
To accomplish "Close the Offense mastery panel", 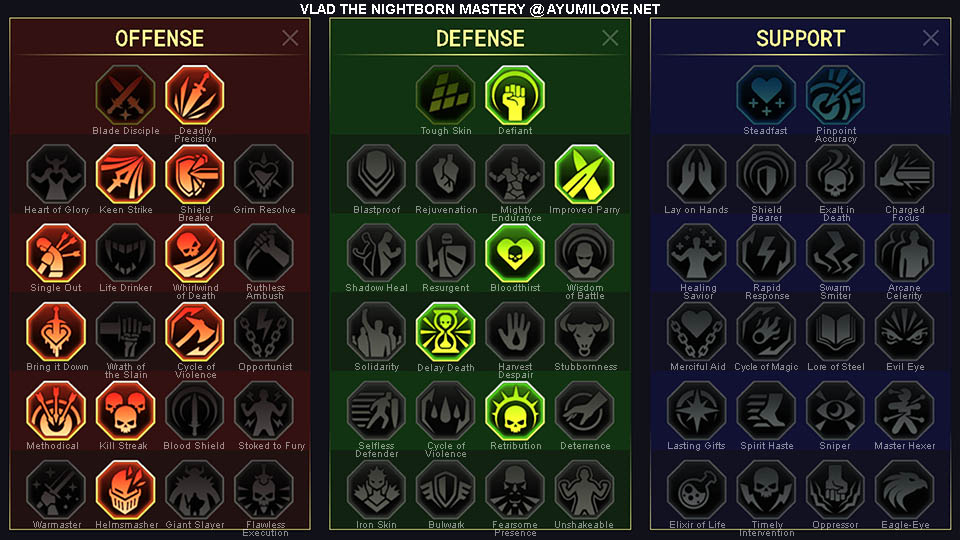I will coord(290,38).
